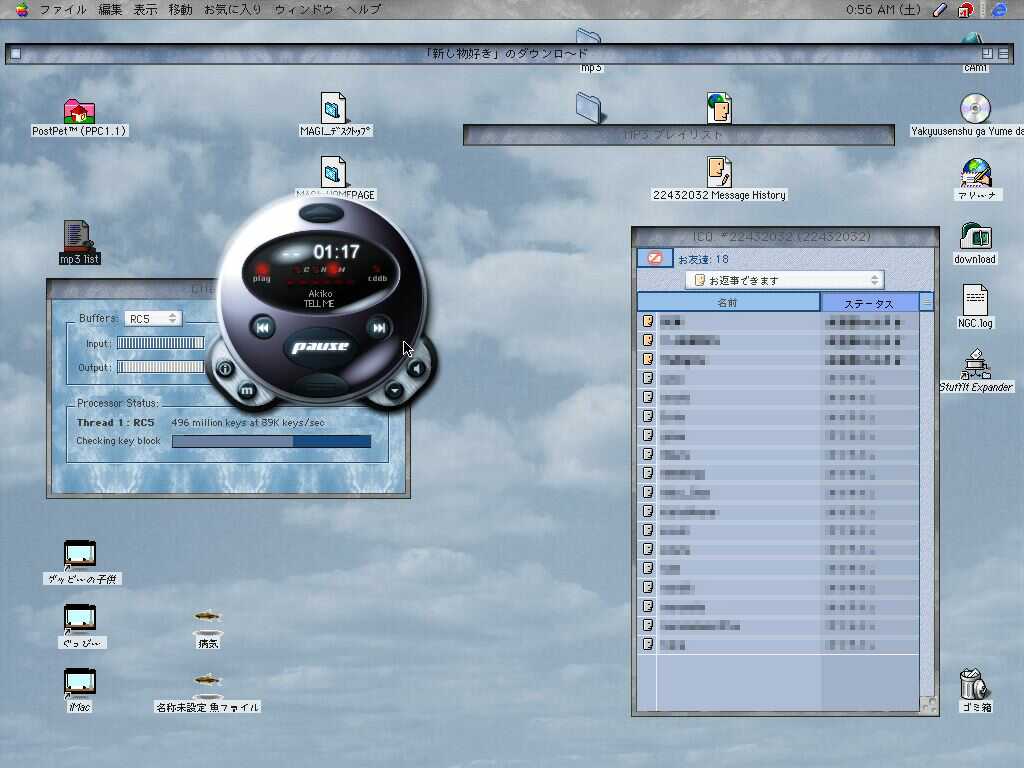Open the ゴミ箱 trash icon
Screen dimensions: 1024x768
[x=975, y=684]
